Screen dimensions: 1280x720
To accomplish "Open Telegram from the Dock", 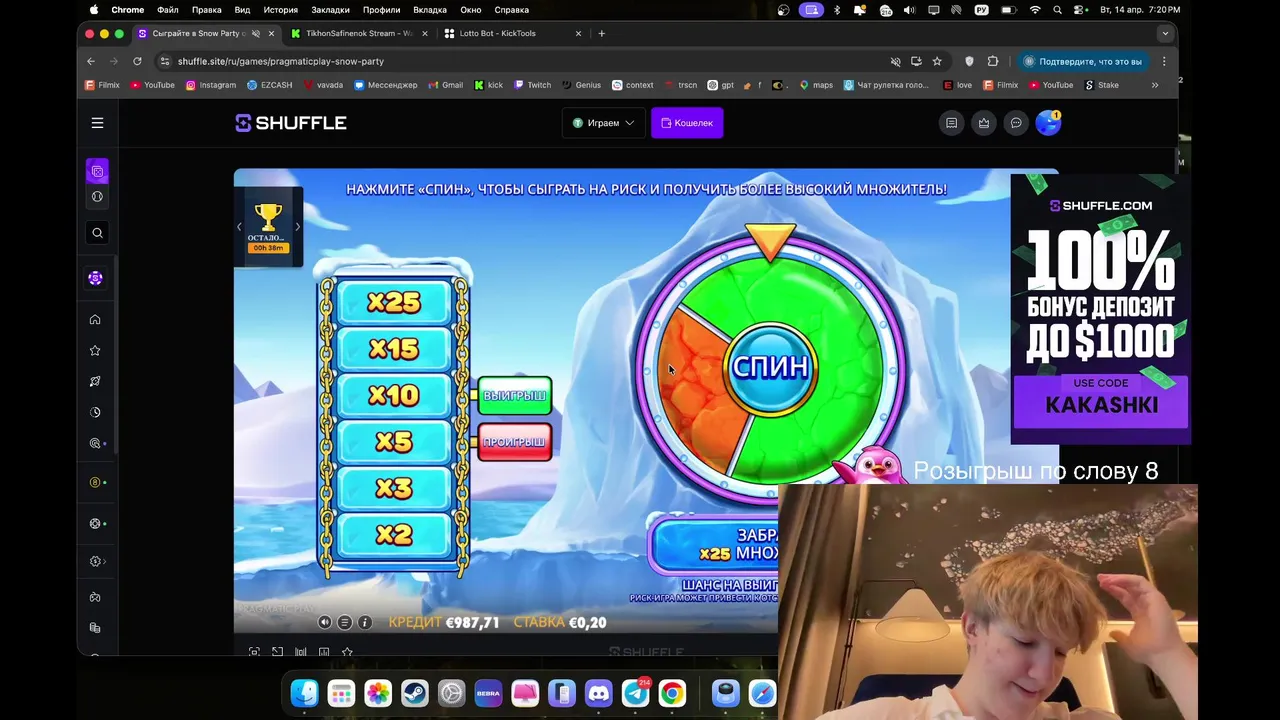I will pos(636,693).
